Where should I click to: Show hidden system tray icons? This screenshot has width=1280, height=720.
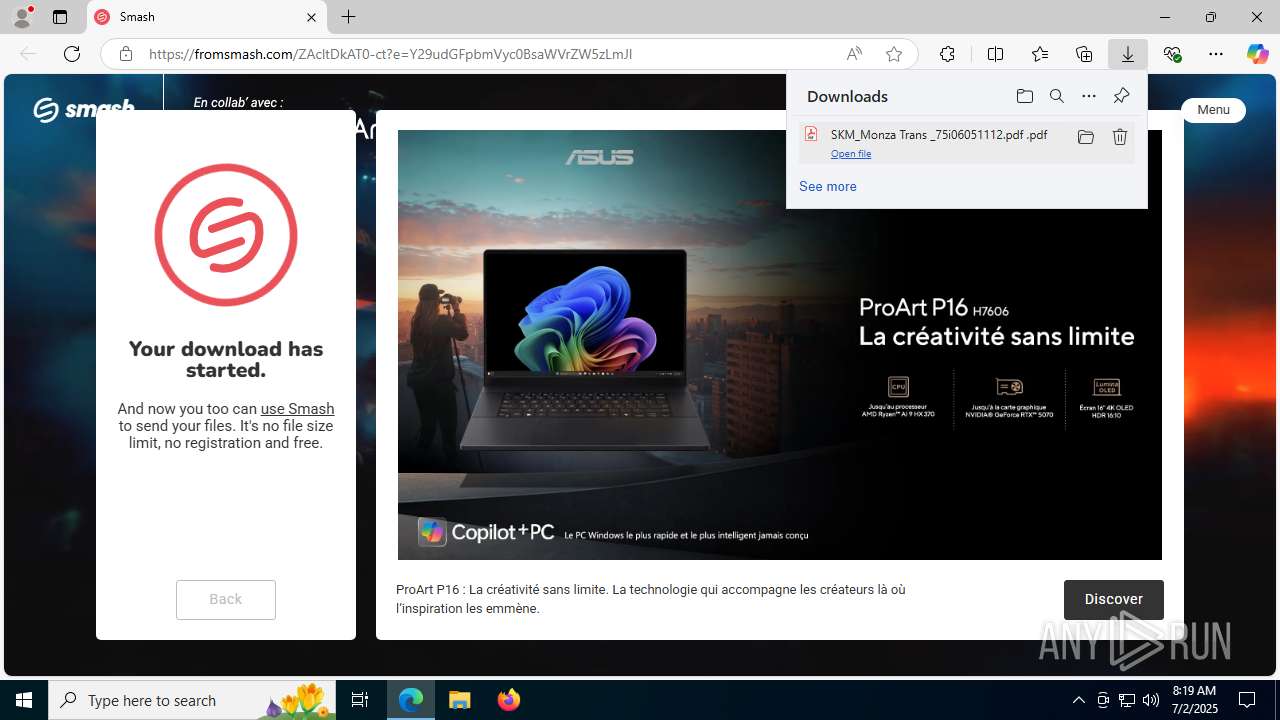point(1078,700)
